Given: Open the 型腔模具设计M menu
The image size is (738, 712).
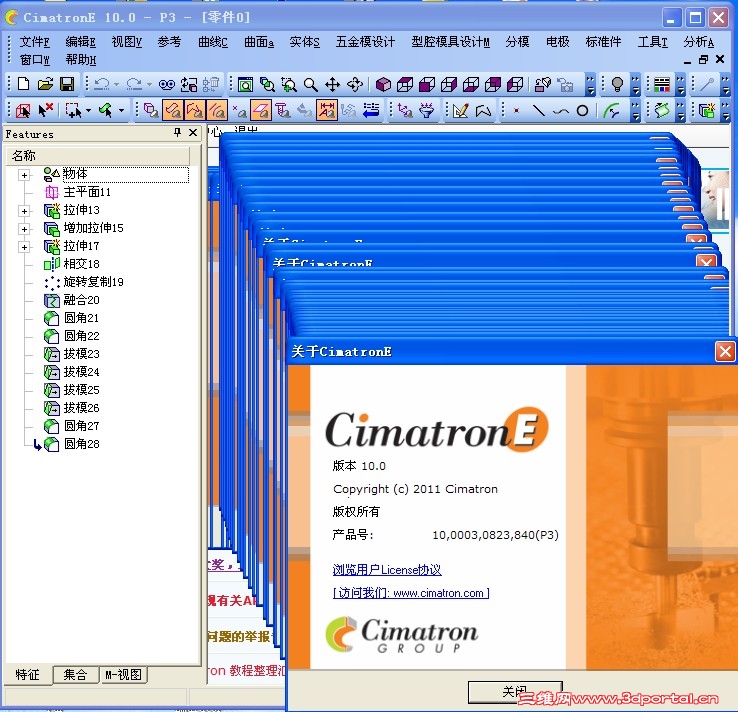Looking at the screenshot, I should click(450, 42).
